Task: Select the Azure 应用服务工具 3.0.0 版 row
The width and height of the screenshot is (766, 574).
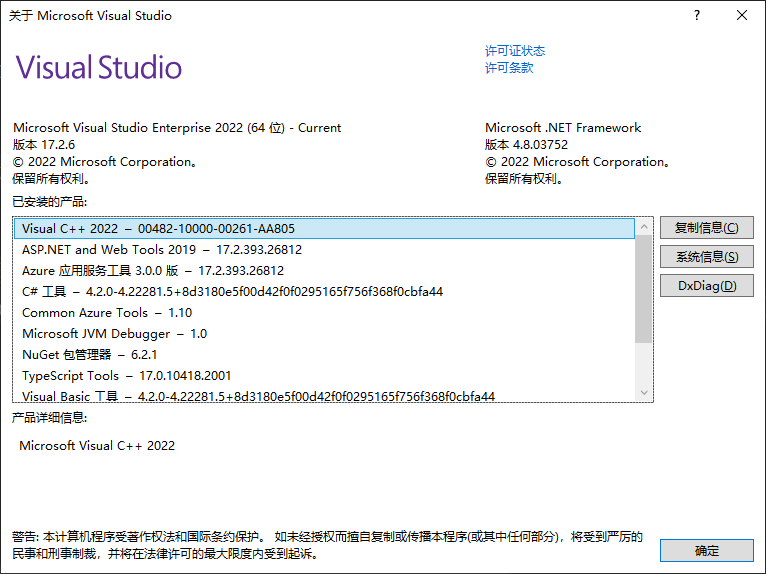Action: (x=324, y=271)
